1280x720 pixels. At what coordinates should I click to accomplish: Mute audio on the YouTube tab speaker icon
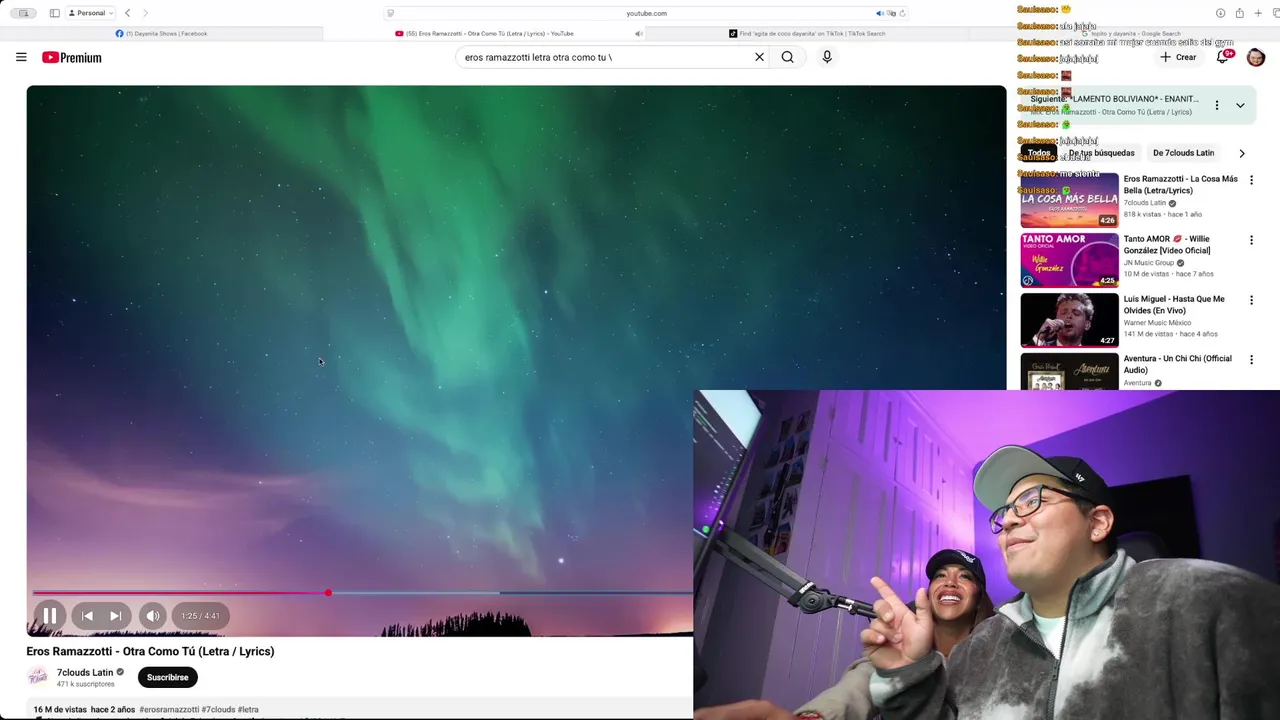tap(638, 33)
